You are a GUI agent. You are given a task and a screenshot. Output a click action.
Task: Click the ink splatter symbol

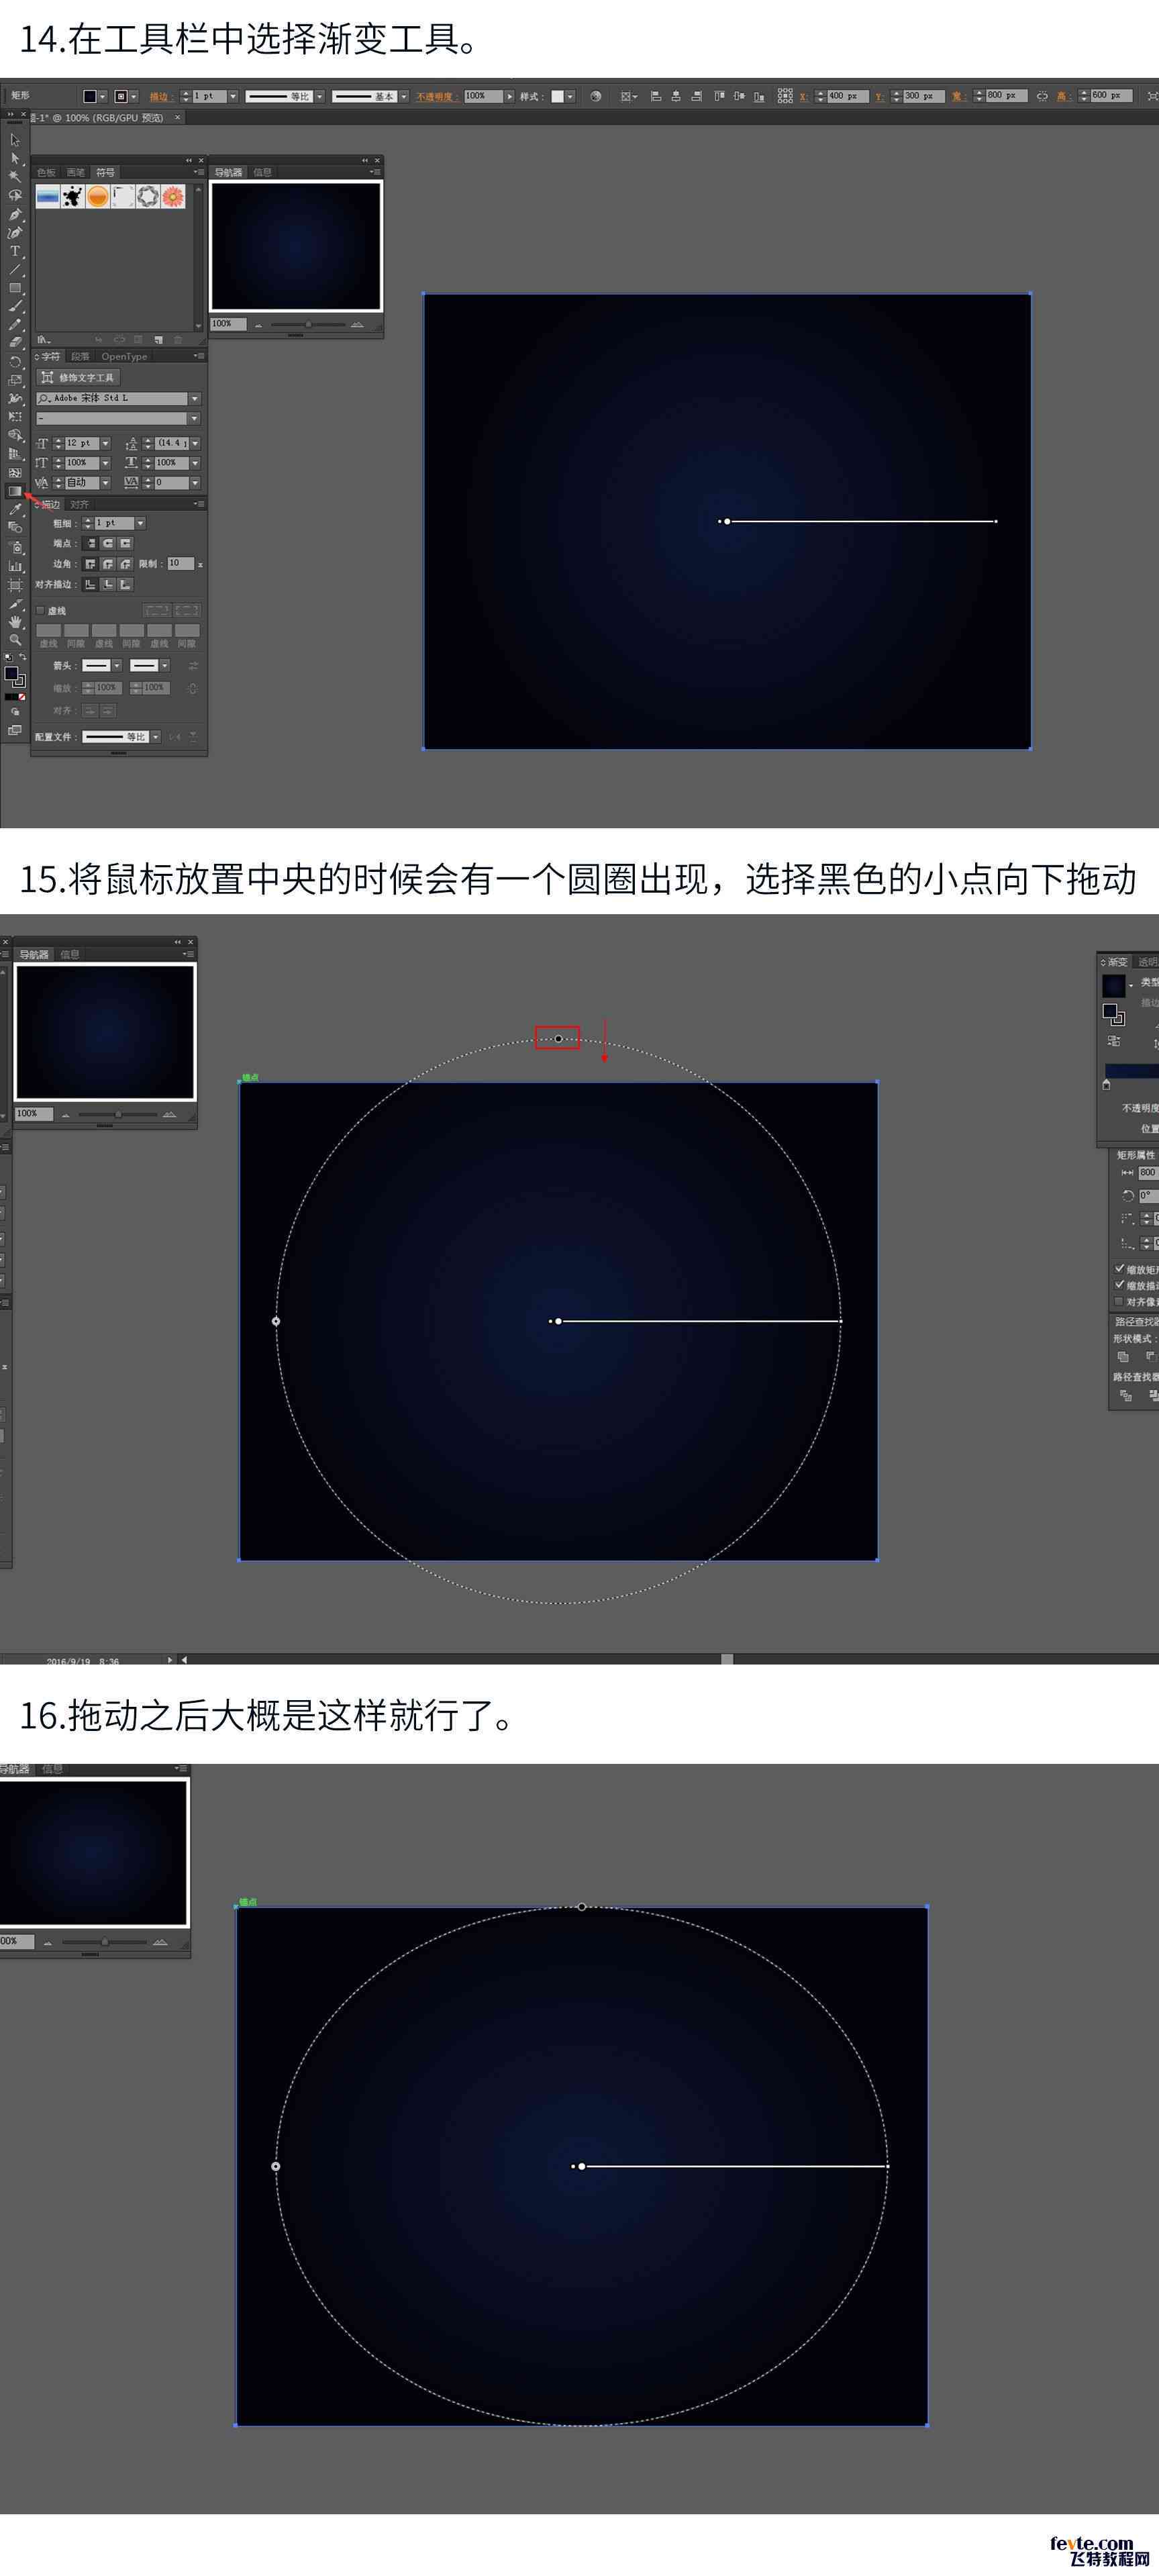click(72, 197)
